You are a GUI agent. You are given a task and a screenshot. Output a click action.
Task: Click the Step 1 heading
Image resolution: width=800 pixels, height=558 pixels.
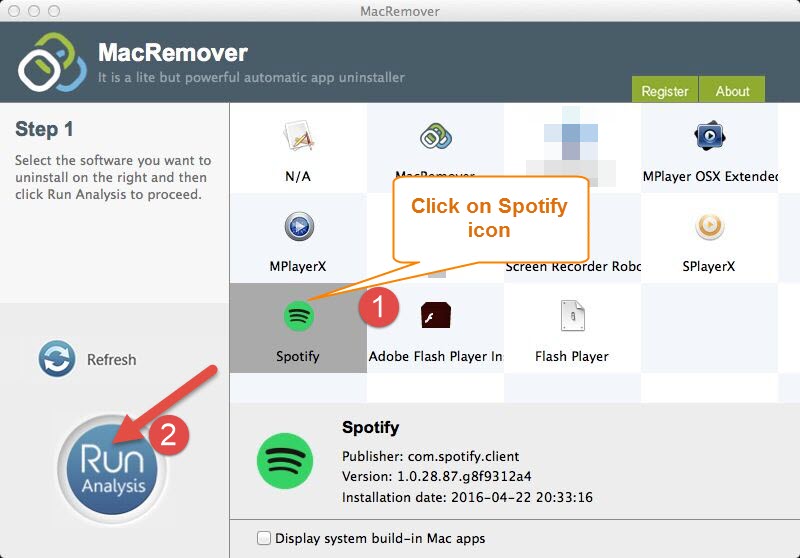[44, 129]
